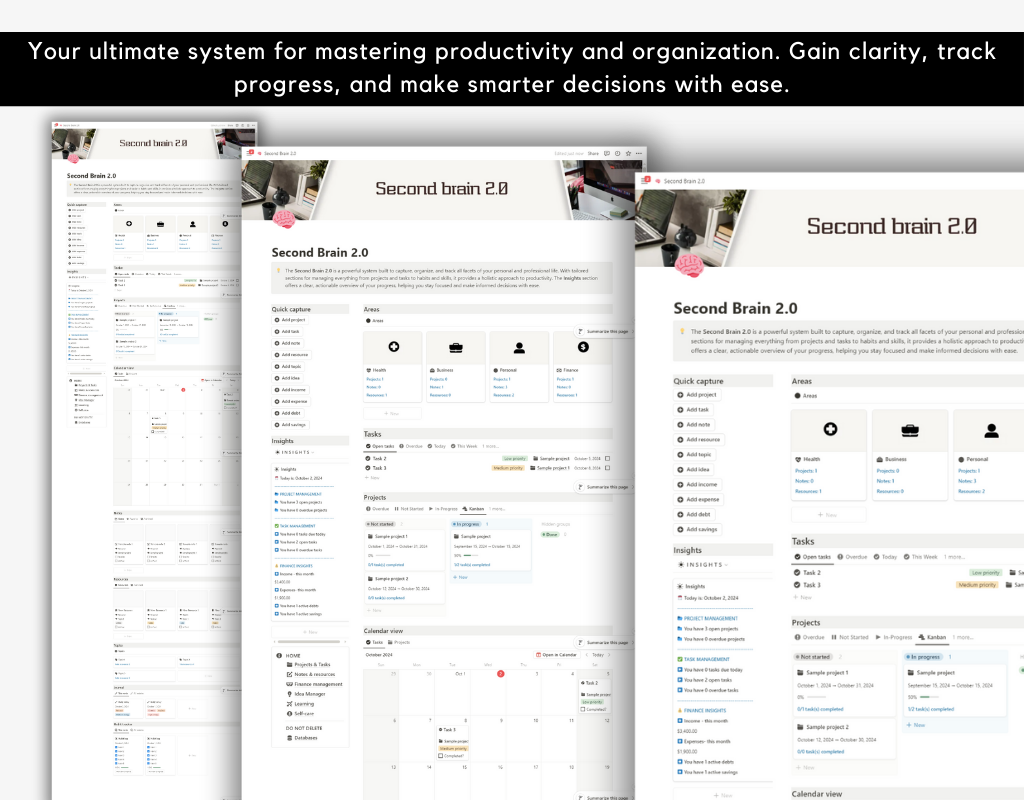Click Summarize this page beside Areas in middle window
Viewport: 1024px width, 800px height.
click(x=603, y=332)
